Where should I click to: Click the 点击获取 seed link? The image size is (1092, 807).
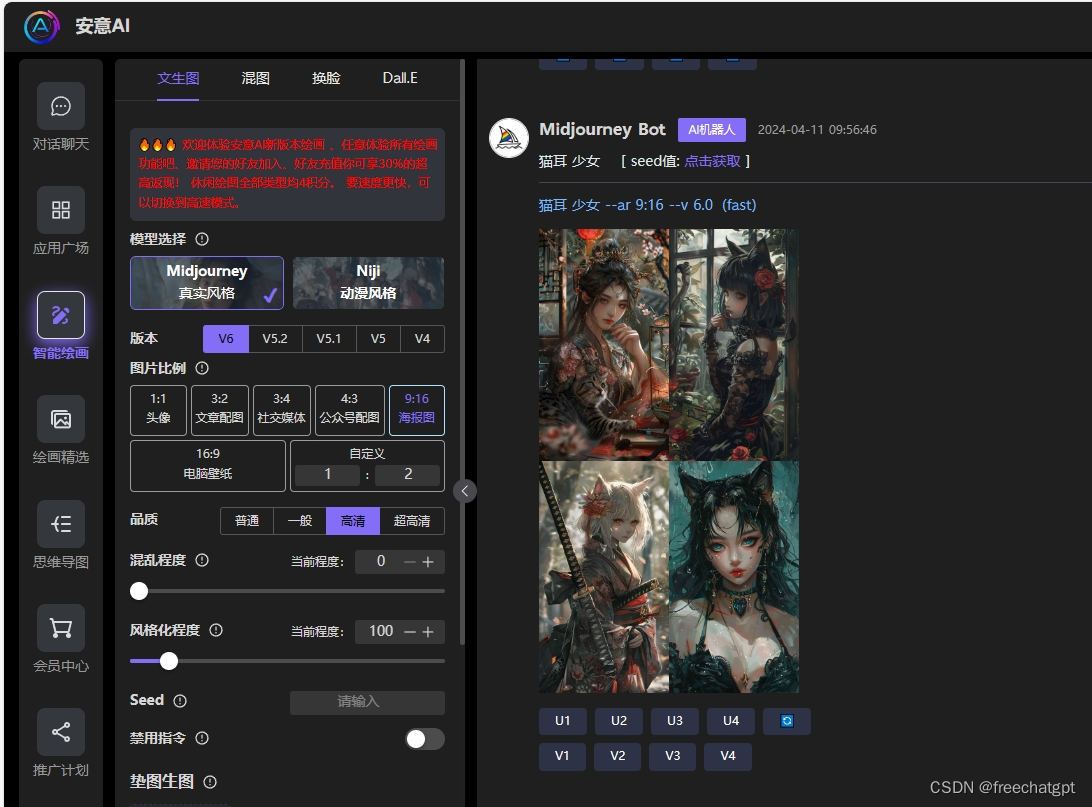pos(712,161)
